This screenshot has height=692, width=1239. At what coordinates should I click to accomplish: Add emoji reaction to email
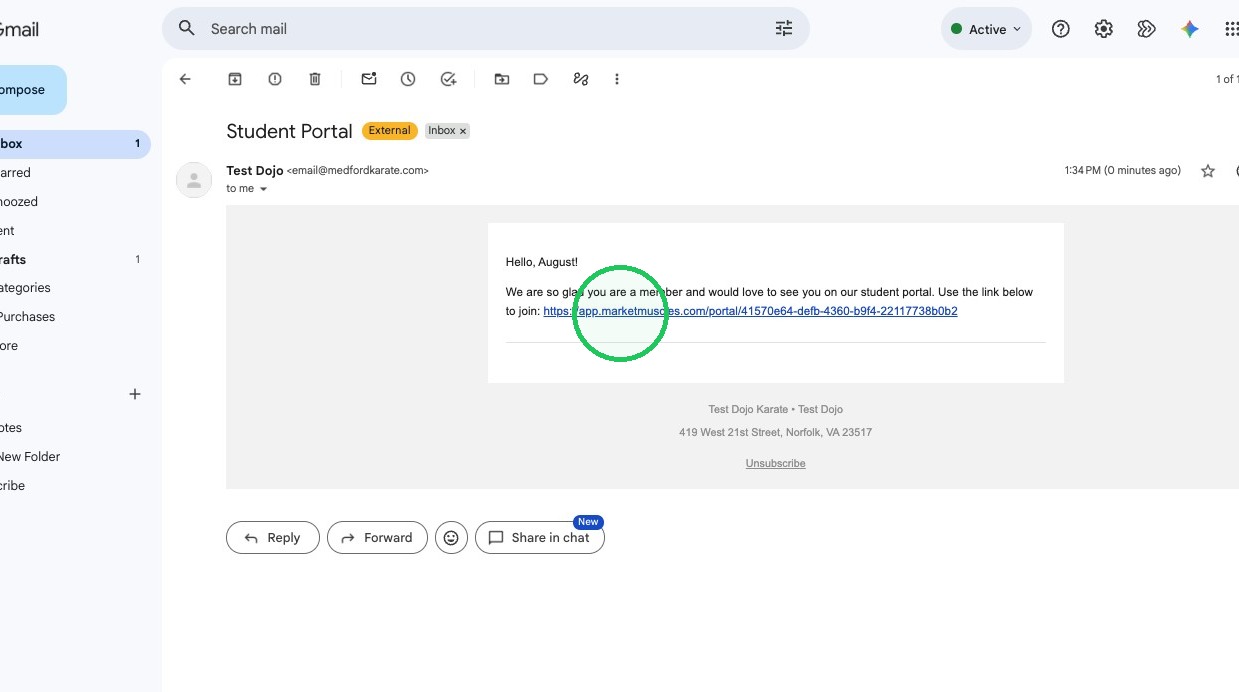point(451,538)
